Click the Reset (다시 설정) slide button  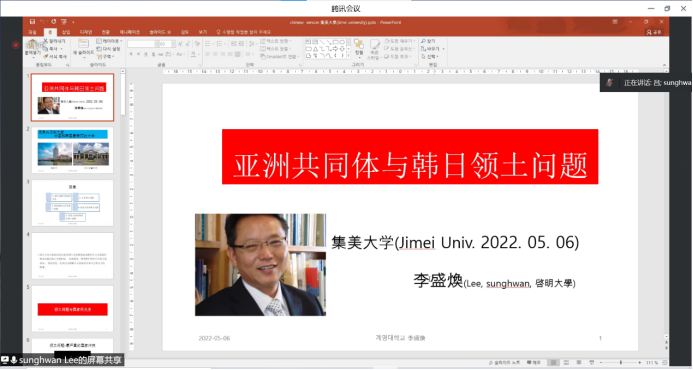(x=108, y=49)
